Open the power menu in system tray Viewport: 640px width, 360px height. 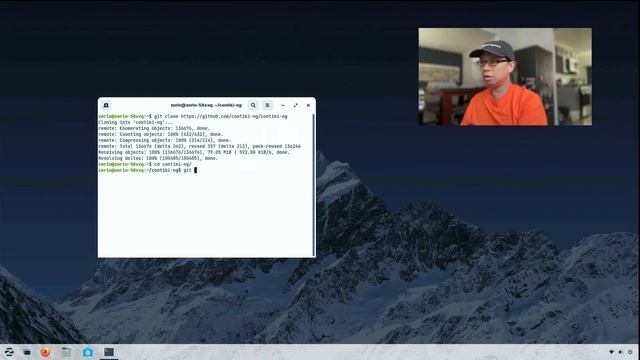(630, 352)
